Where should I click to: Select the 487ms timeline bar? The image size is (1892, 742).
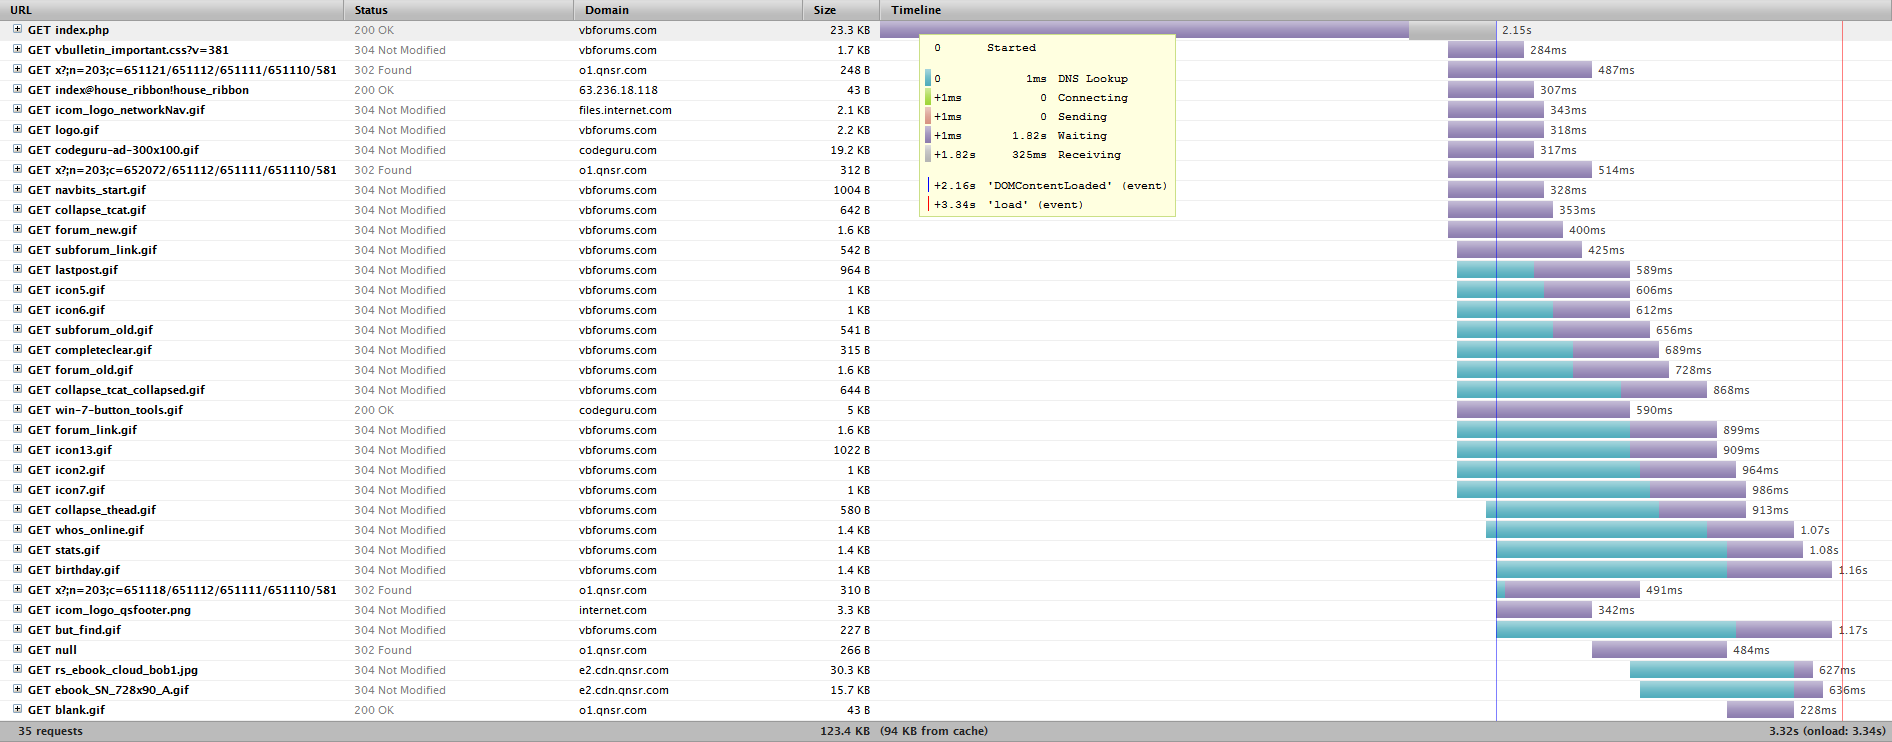click(x=1520, y=70)
